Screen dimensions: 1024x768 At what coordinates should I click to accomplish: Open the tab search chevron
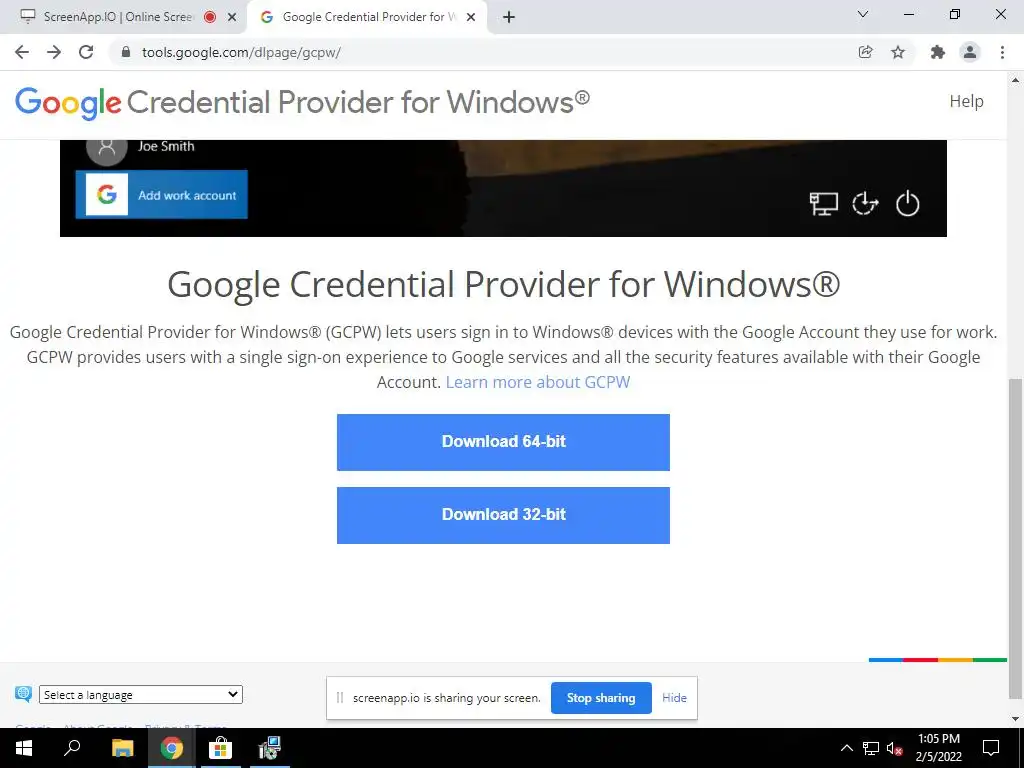(863, 14)
